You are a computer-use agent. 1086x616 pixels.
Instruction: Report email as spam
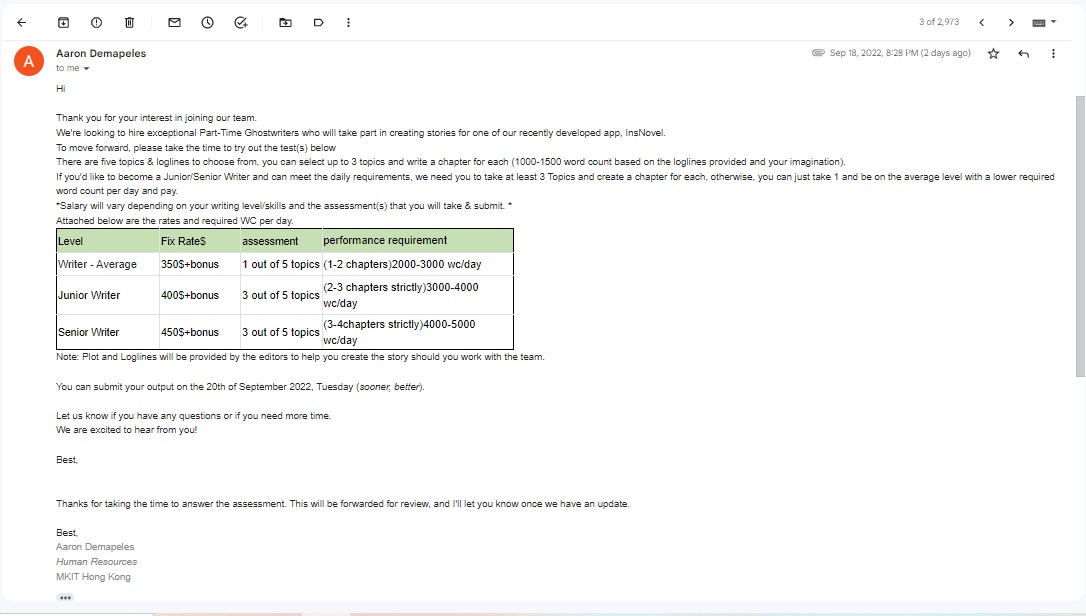pos(96,23)
